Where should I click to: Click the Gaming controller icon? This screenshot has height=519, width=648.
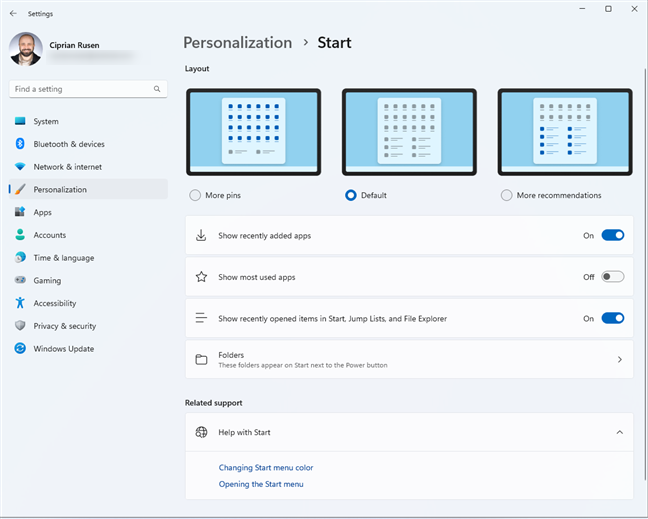pyautogui.click(x=20, y=280)
